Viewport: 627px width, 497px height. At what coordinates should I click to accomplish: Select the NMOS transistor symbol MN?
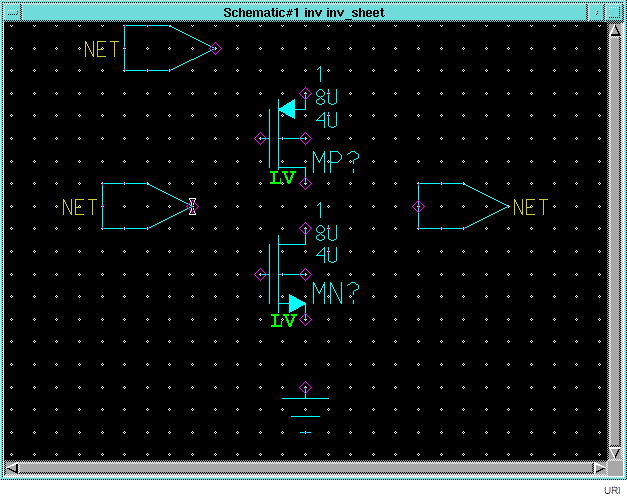point(284,273)
